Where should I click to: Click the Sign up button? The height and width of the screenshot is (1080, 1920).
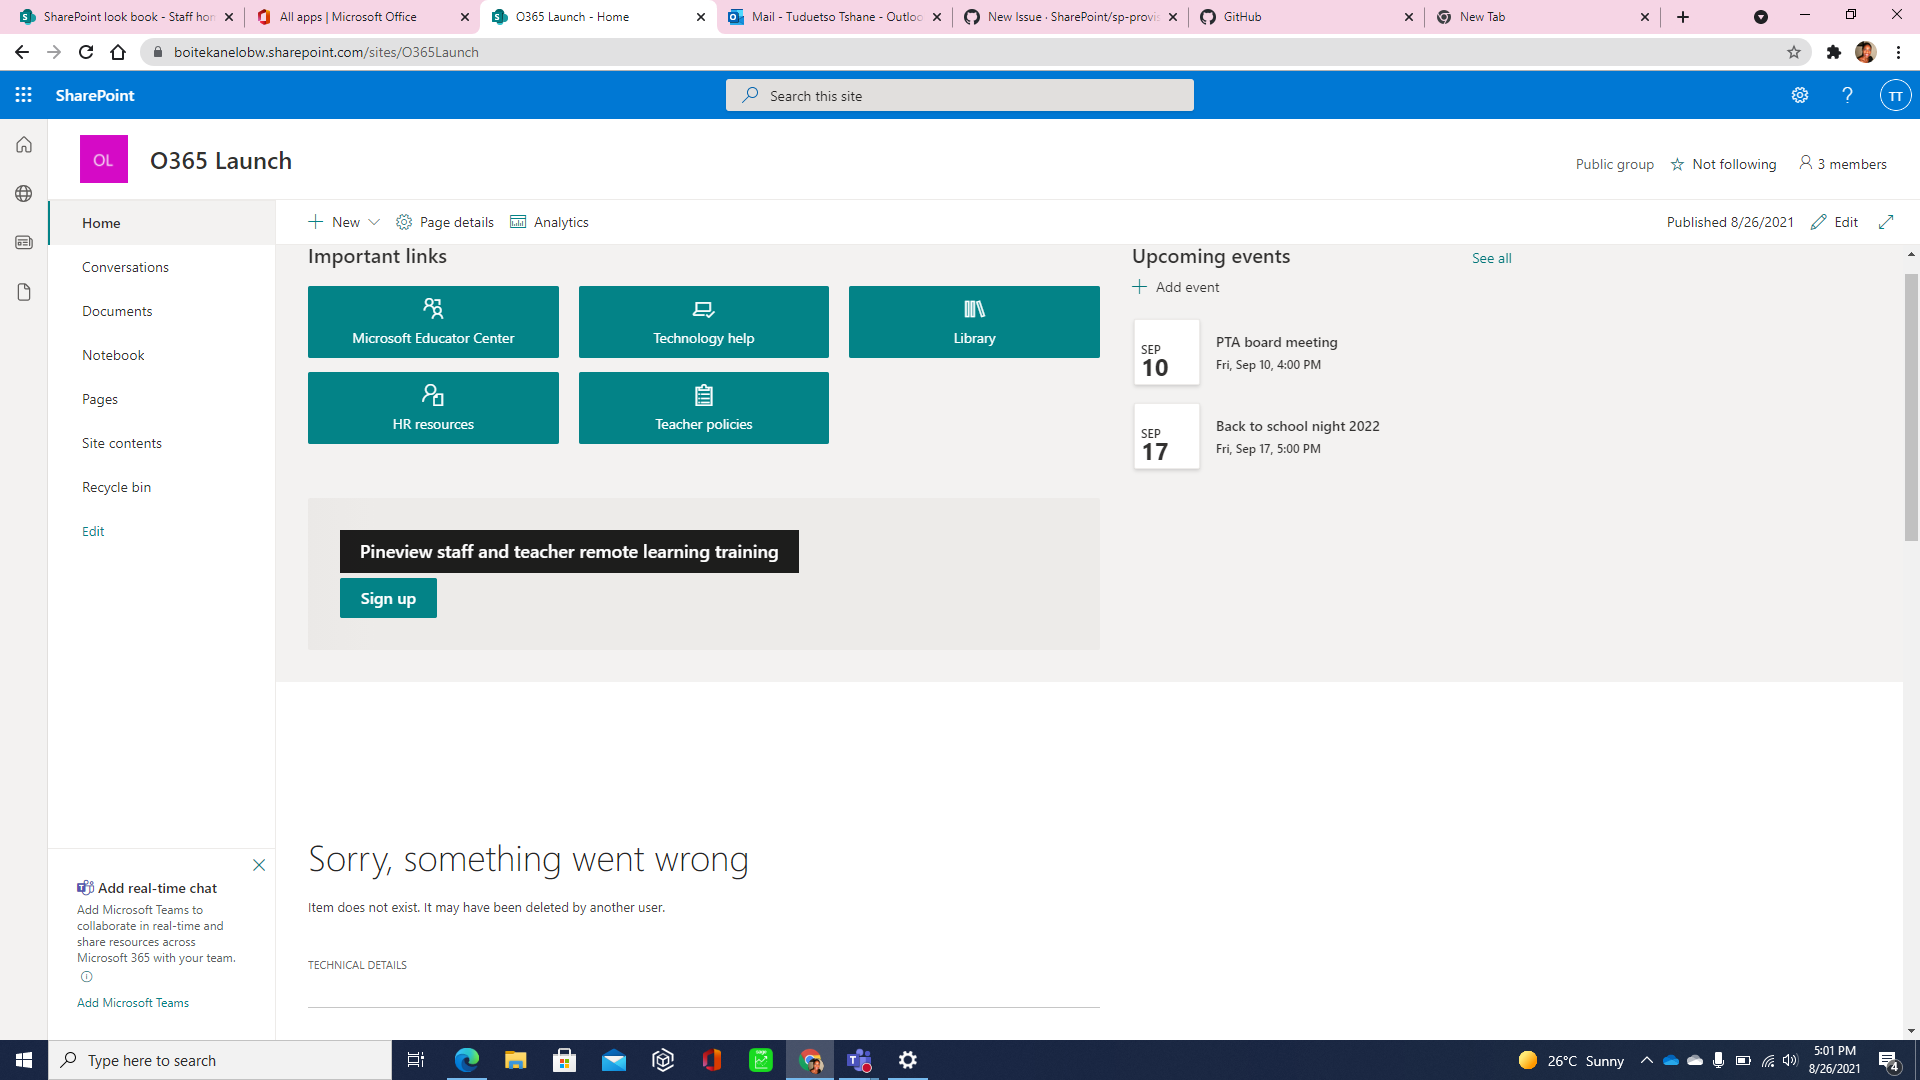[x=388, y=598]
